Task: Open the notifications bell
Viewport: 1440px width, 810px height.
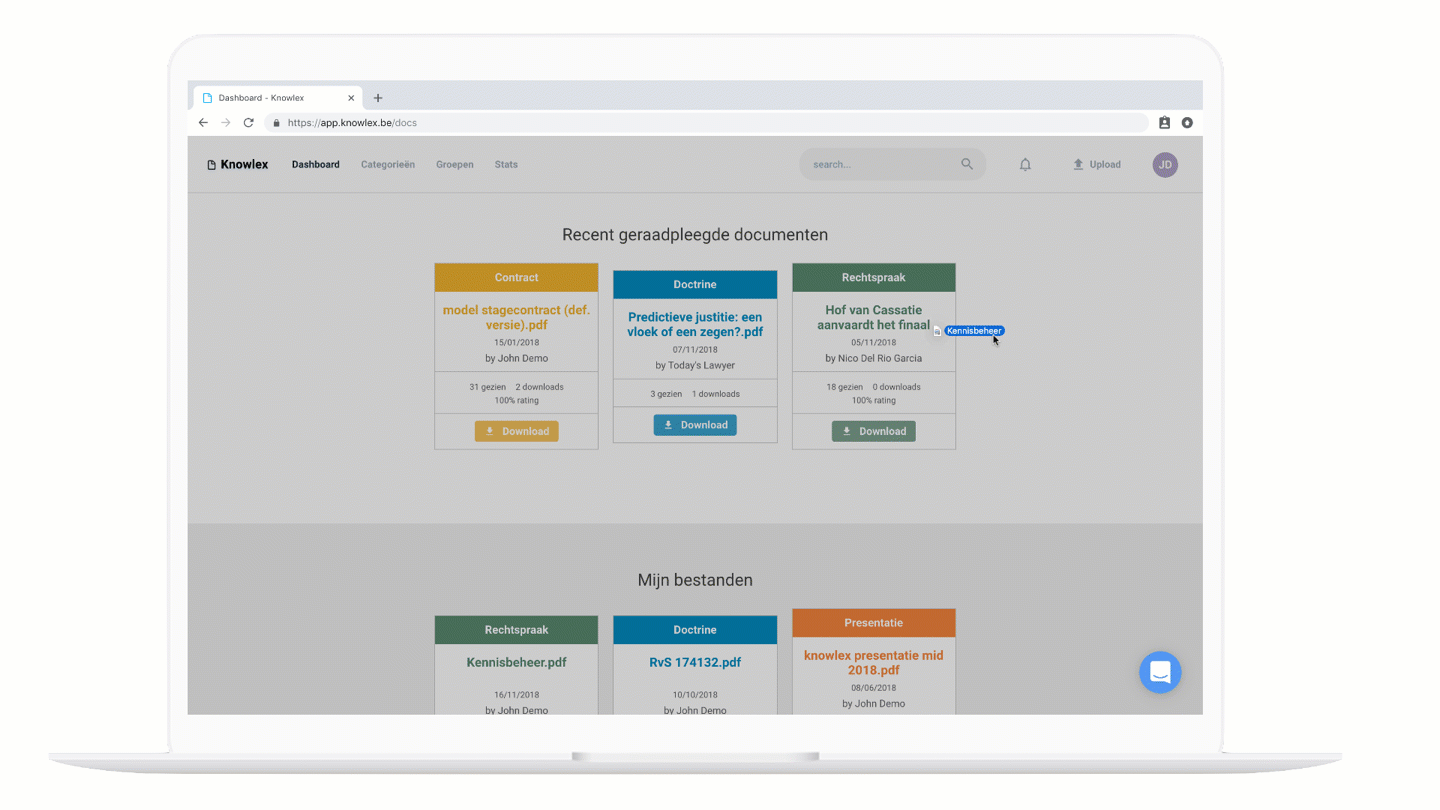Action: (1025, 164)
